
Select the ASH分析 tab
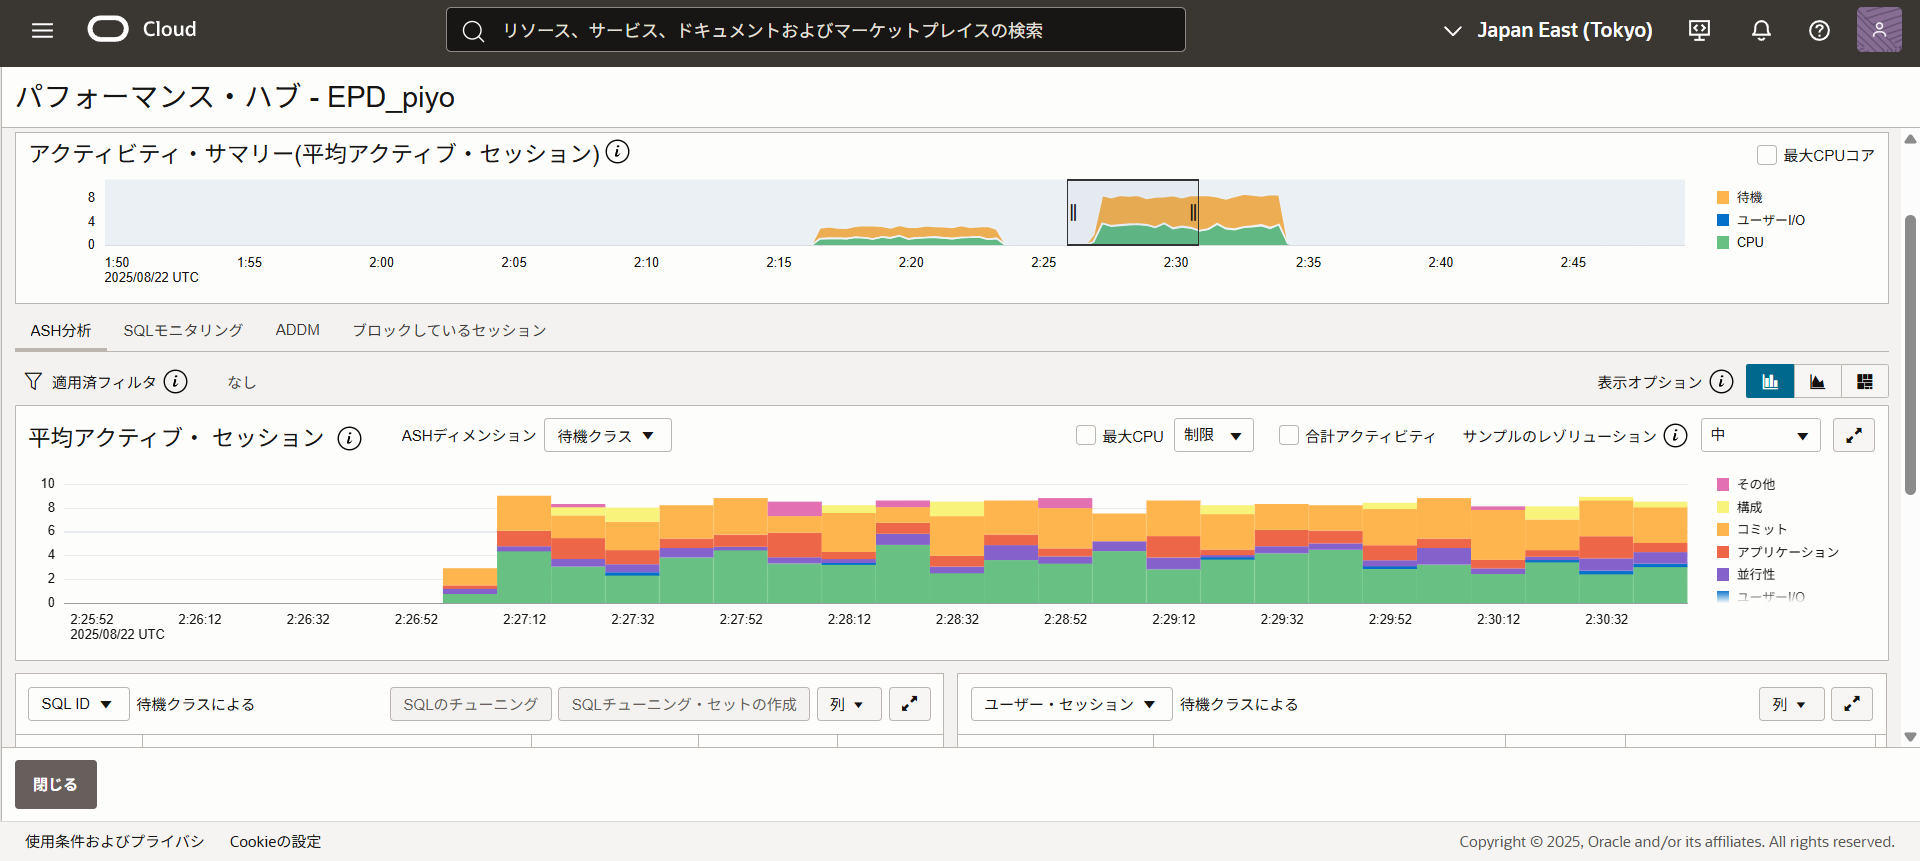pyautogui.click(x=60, y=330)
